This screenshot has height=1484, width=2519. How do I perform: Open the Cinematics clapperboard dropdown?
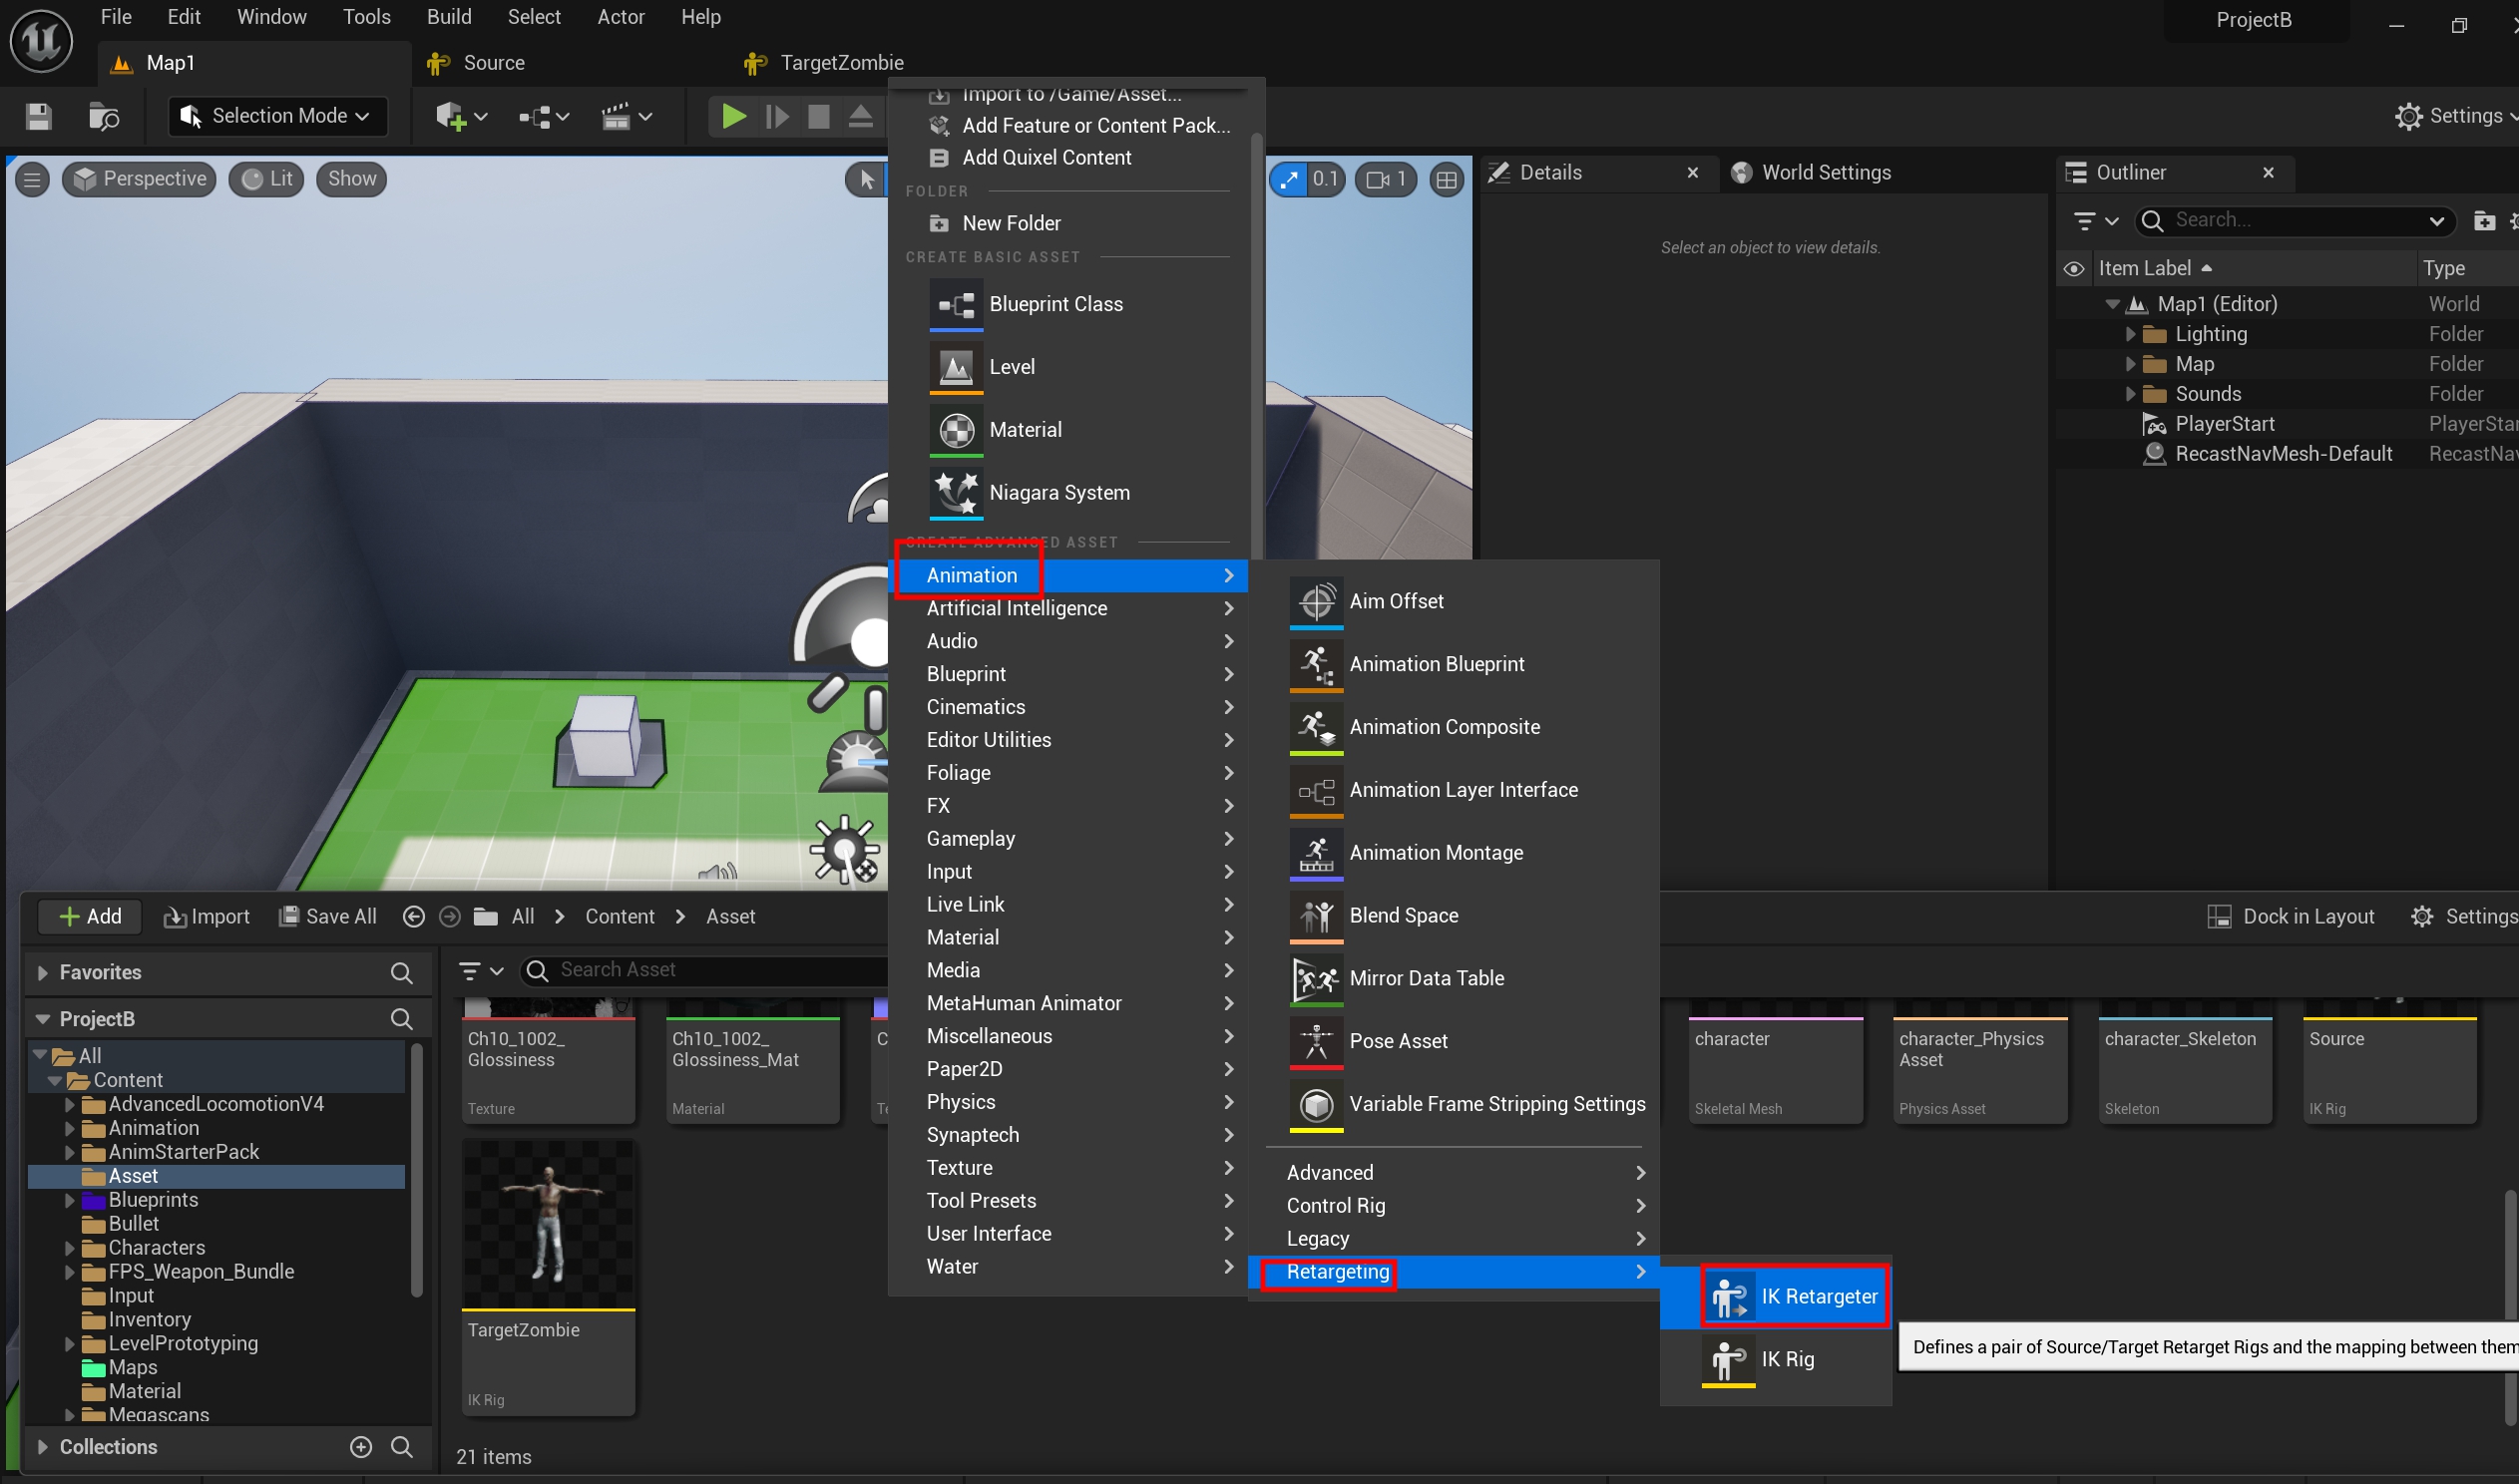pos(626,116)
